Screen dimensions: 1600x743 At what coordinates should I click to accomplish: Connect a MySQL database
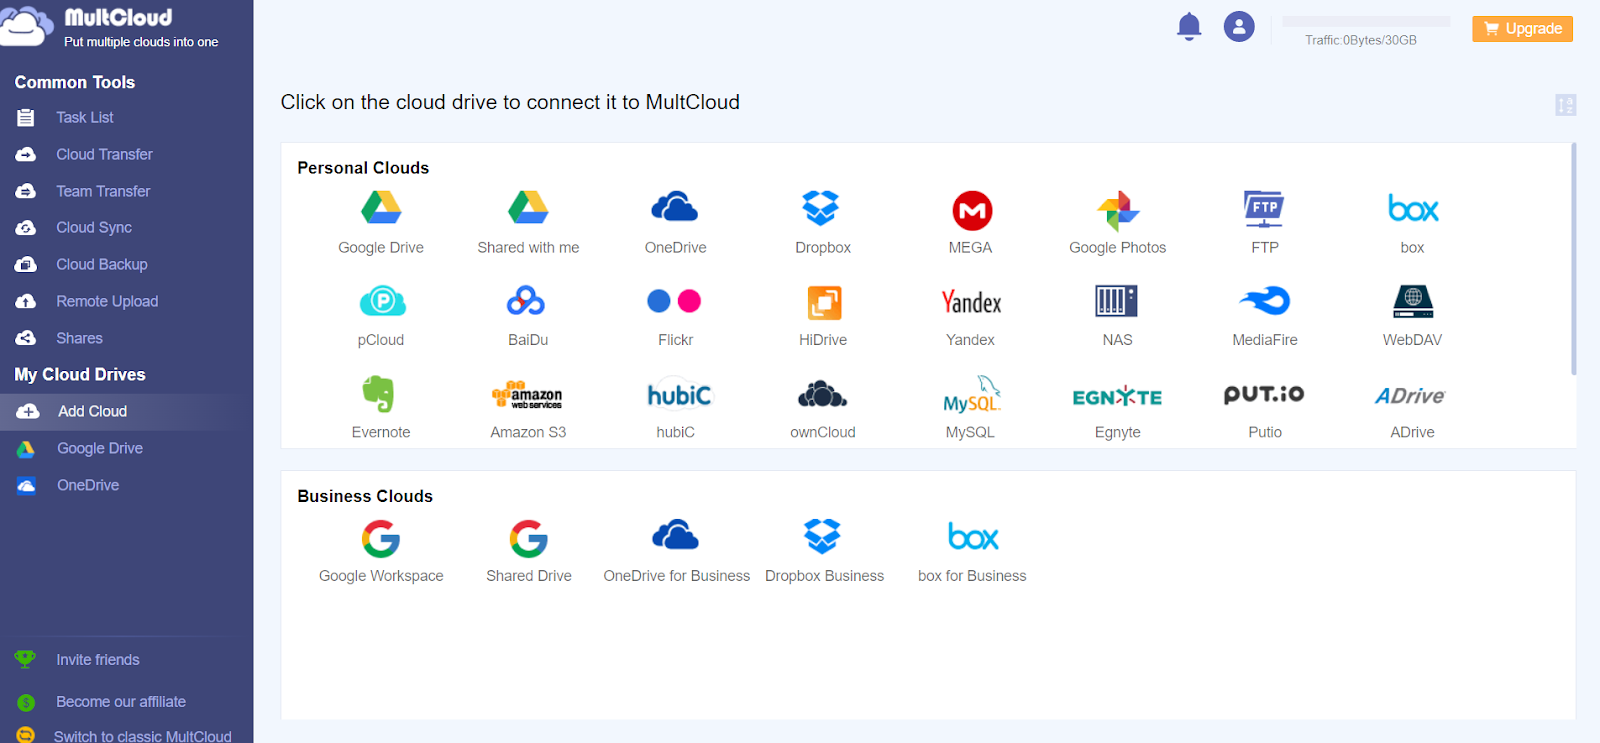click(x=972, y=395)
